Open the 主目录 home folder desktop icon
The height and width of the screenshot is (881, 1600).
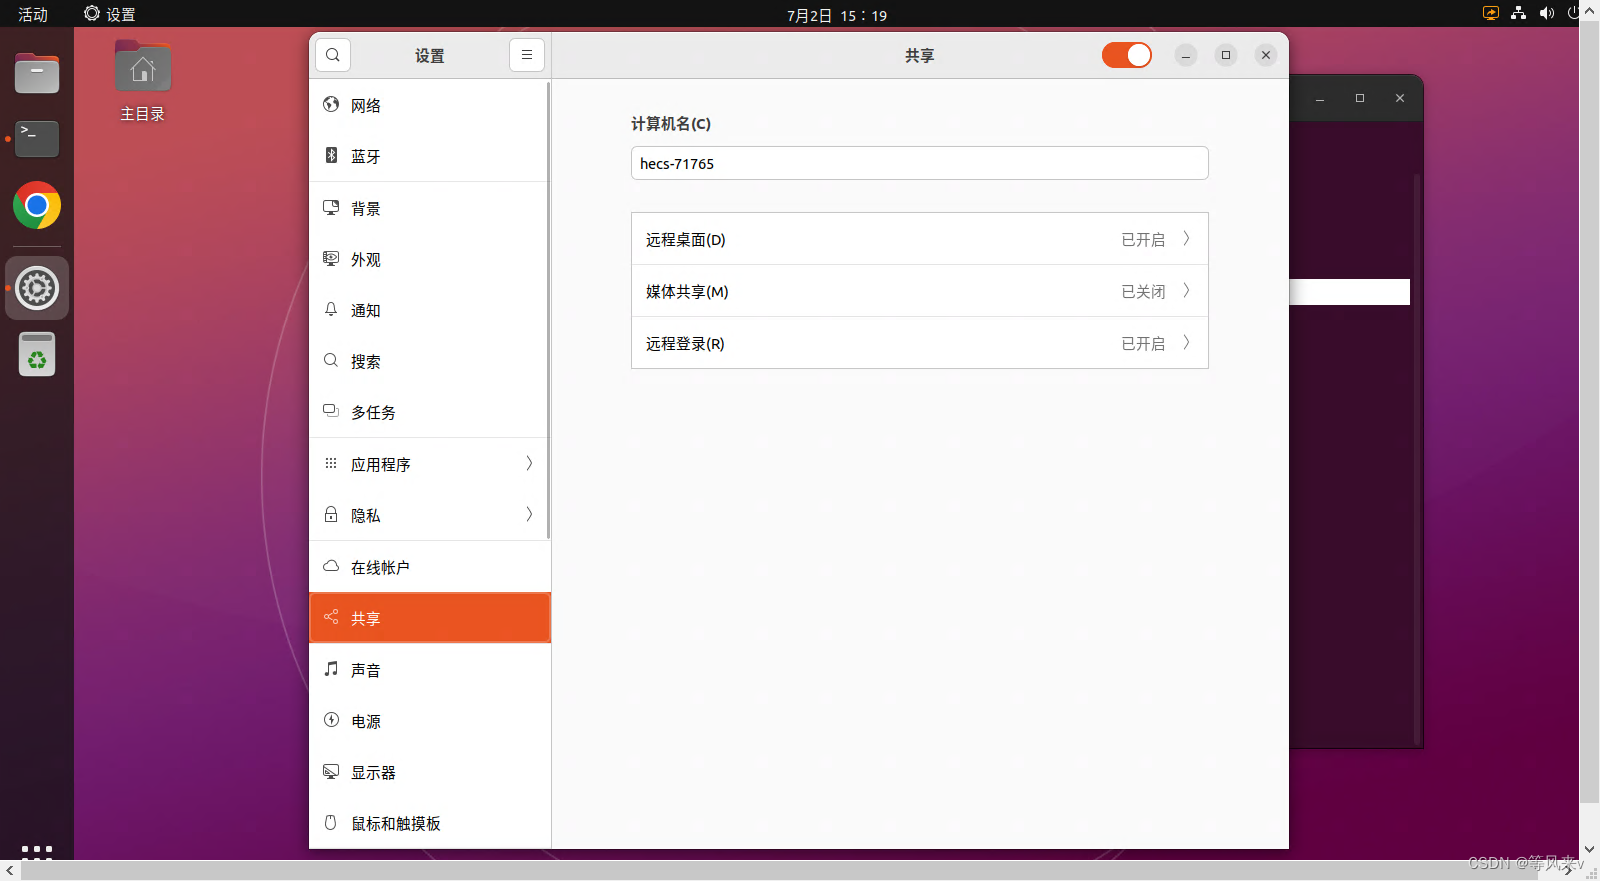(143, 82)
